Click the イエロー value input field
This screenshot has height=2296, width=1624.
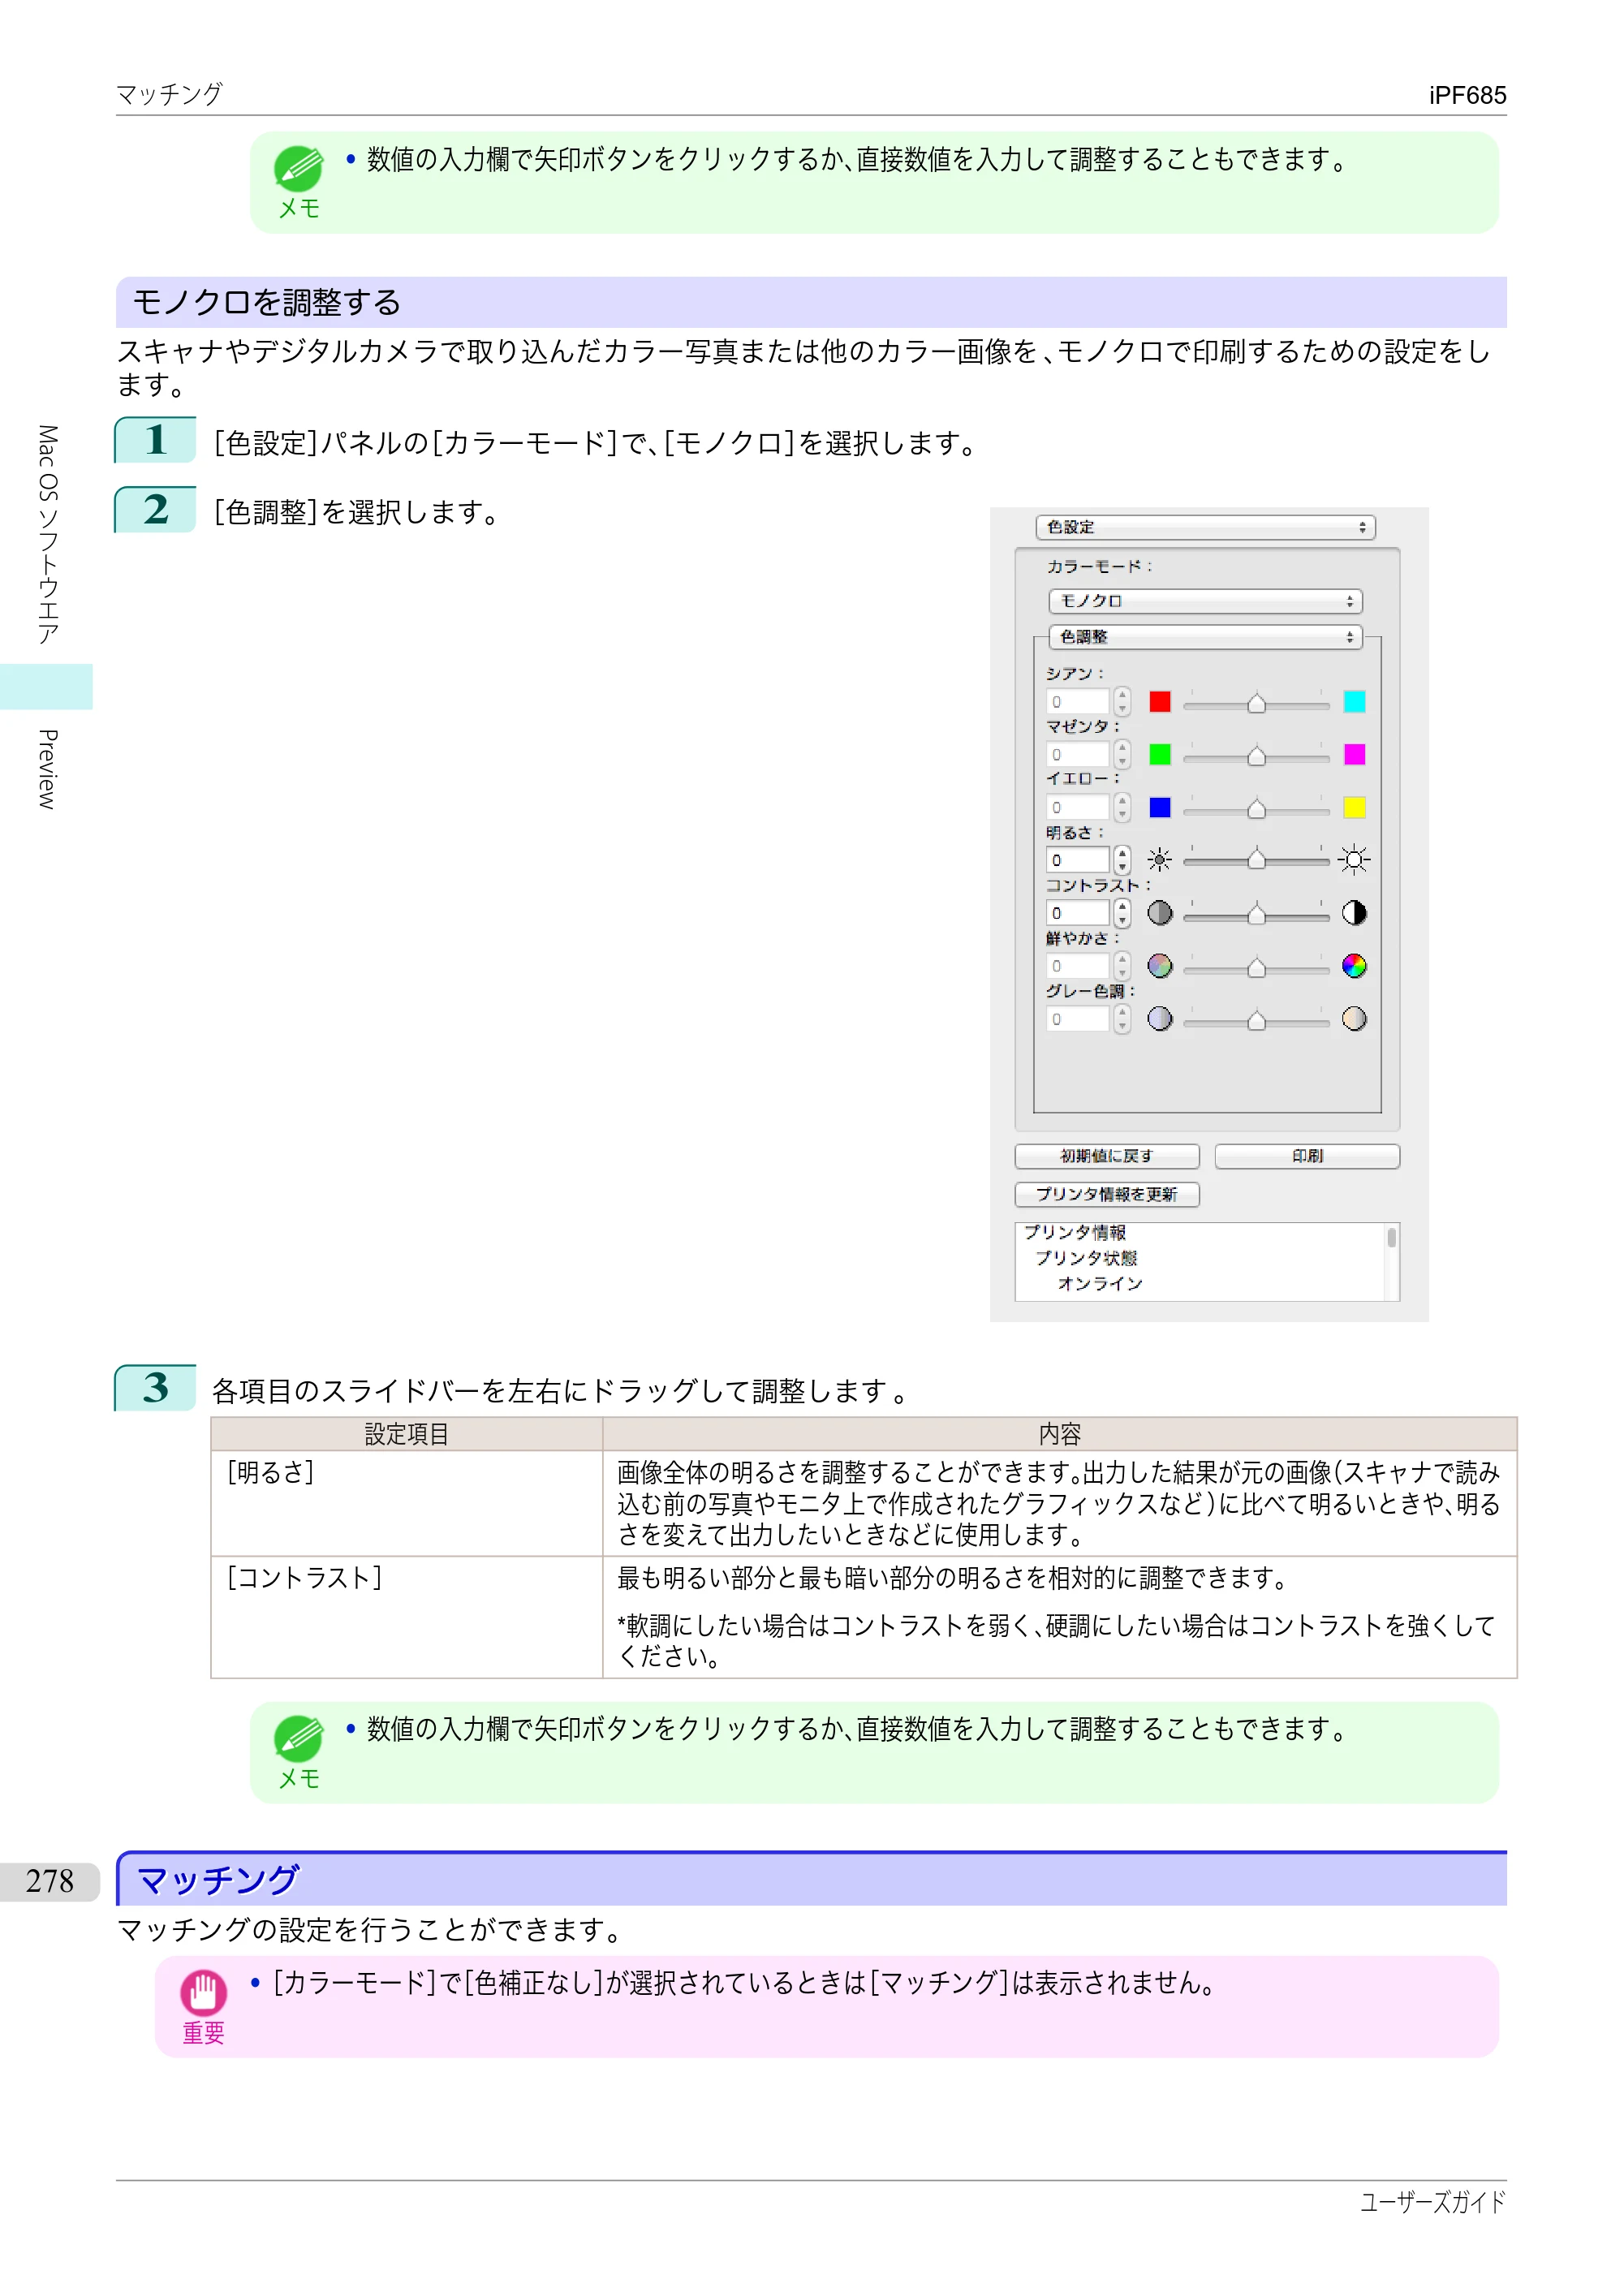[x=1078, y=808]
